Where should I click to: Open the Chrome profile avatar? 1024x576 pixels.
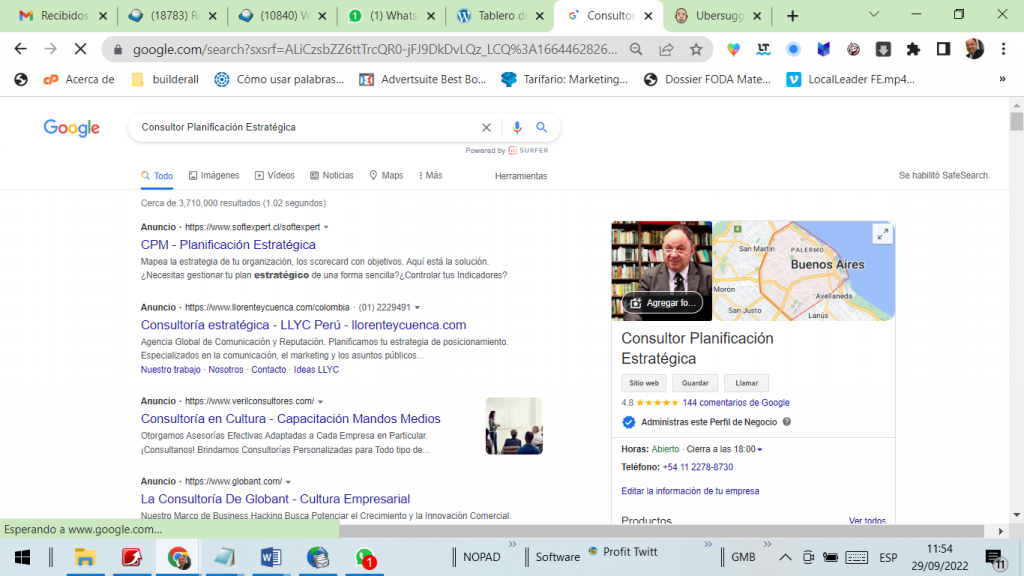pyautogui.click(x=974, y=49)
